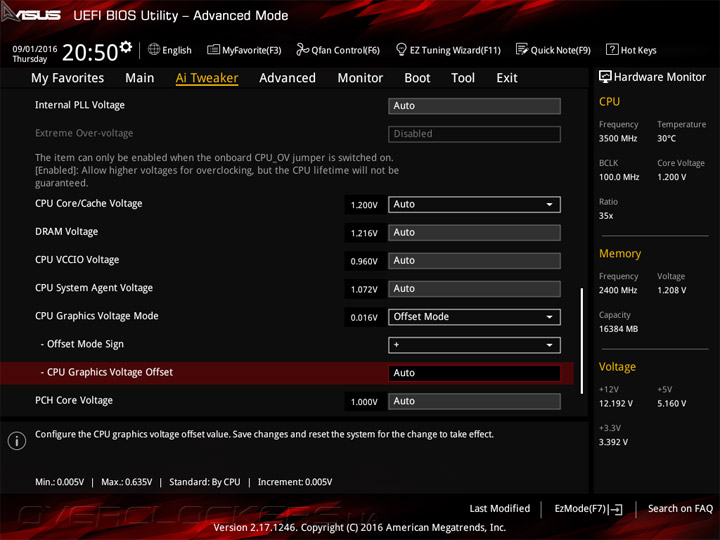Select the CPU System Agent Voltage label
Viewport: 720px width, 540px height.
[94, 288]
